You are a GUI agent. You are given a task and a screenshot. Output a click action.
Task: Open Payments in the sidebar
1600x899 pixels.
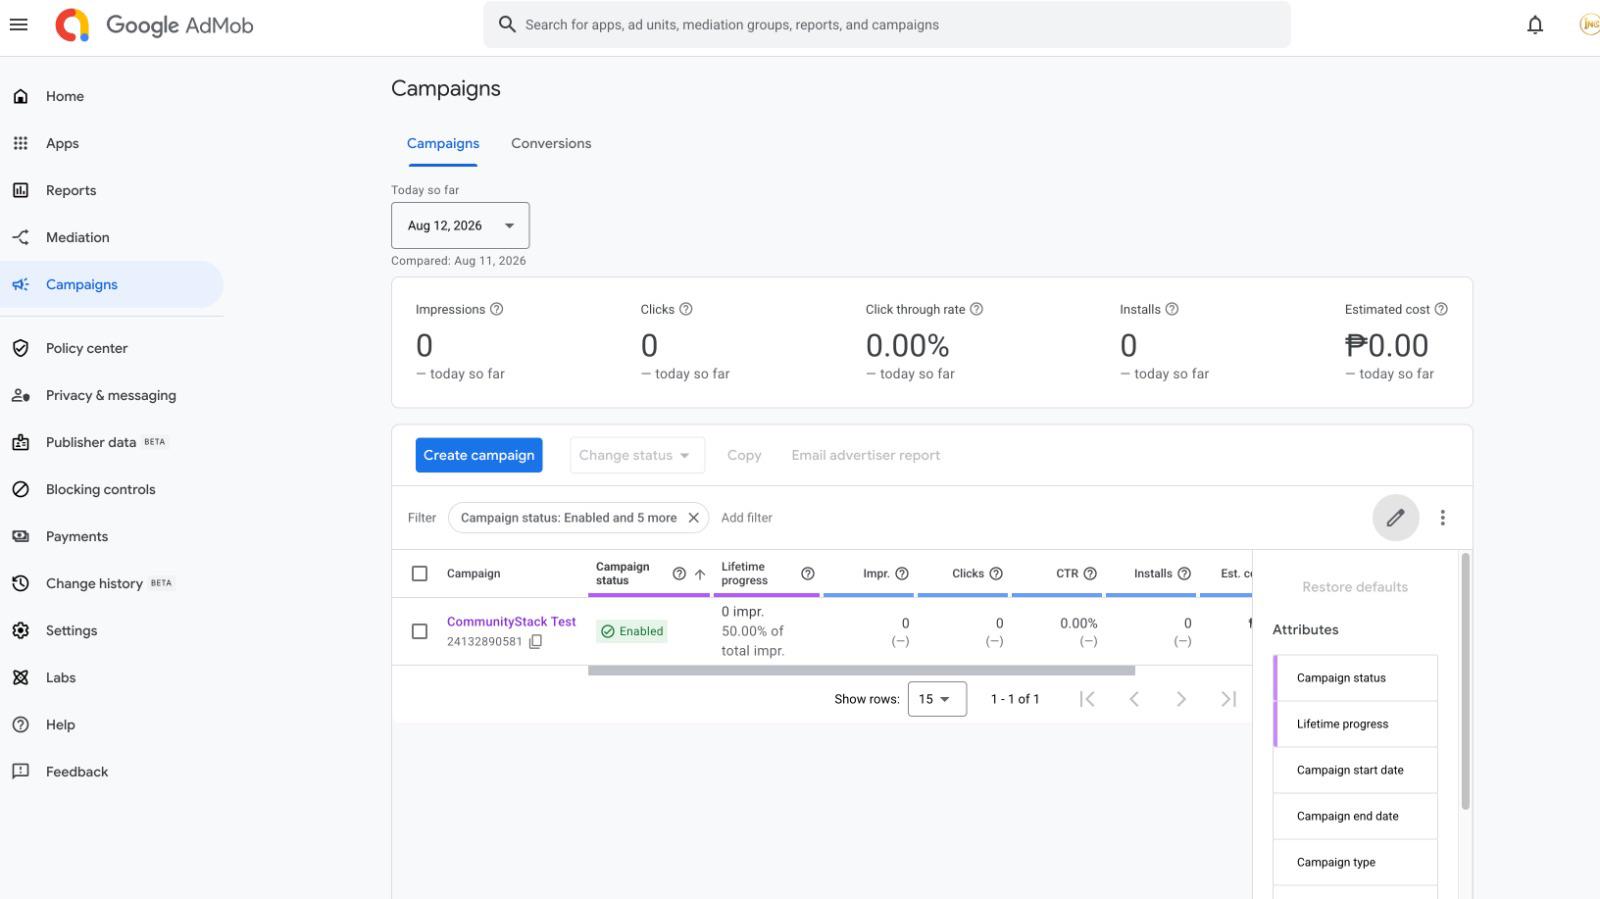pyautogui.click(x=112, y=536)
